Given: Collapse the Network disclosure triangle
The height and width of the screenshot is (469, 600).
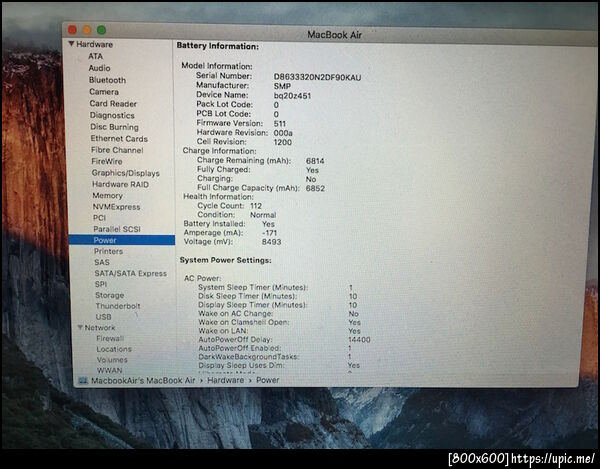Looking at the screenshot, I should click(x=80, y=327).
